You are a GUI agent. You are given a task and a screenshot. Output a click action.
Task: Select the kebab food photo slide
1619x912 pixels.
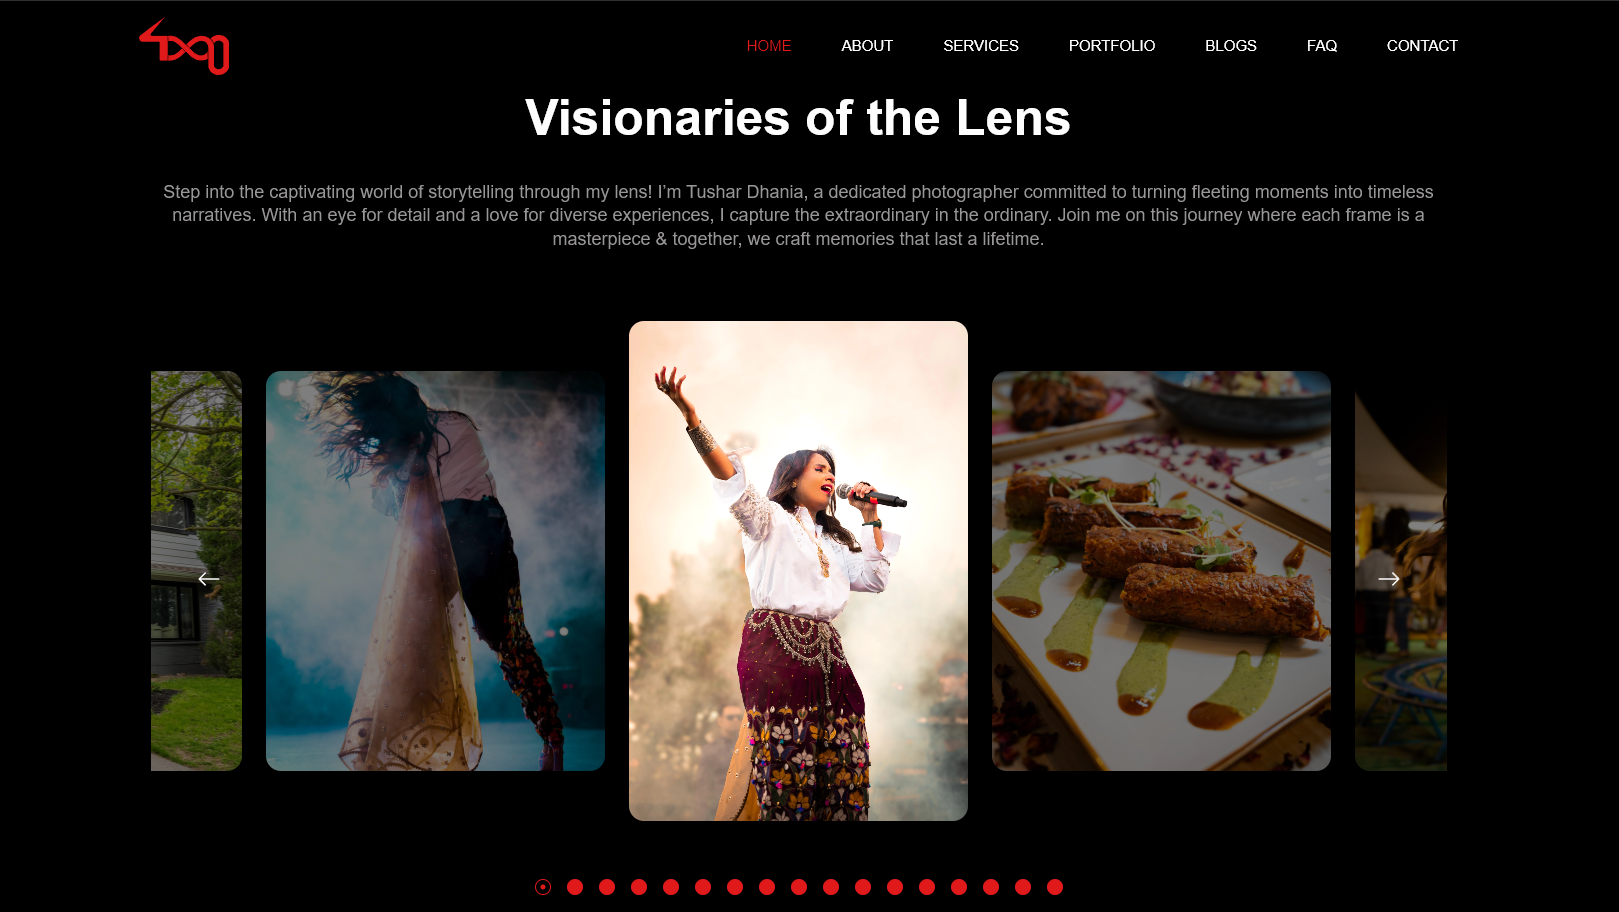tap(1161, 571)
